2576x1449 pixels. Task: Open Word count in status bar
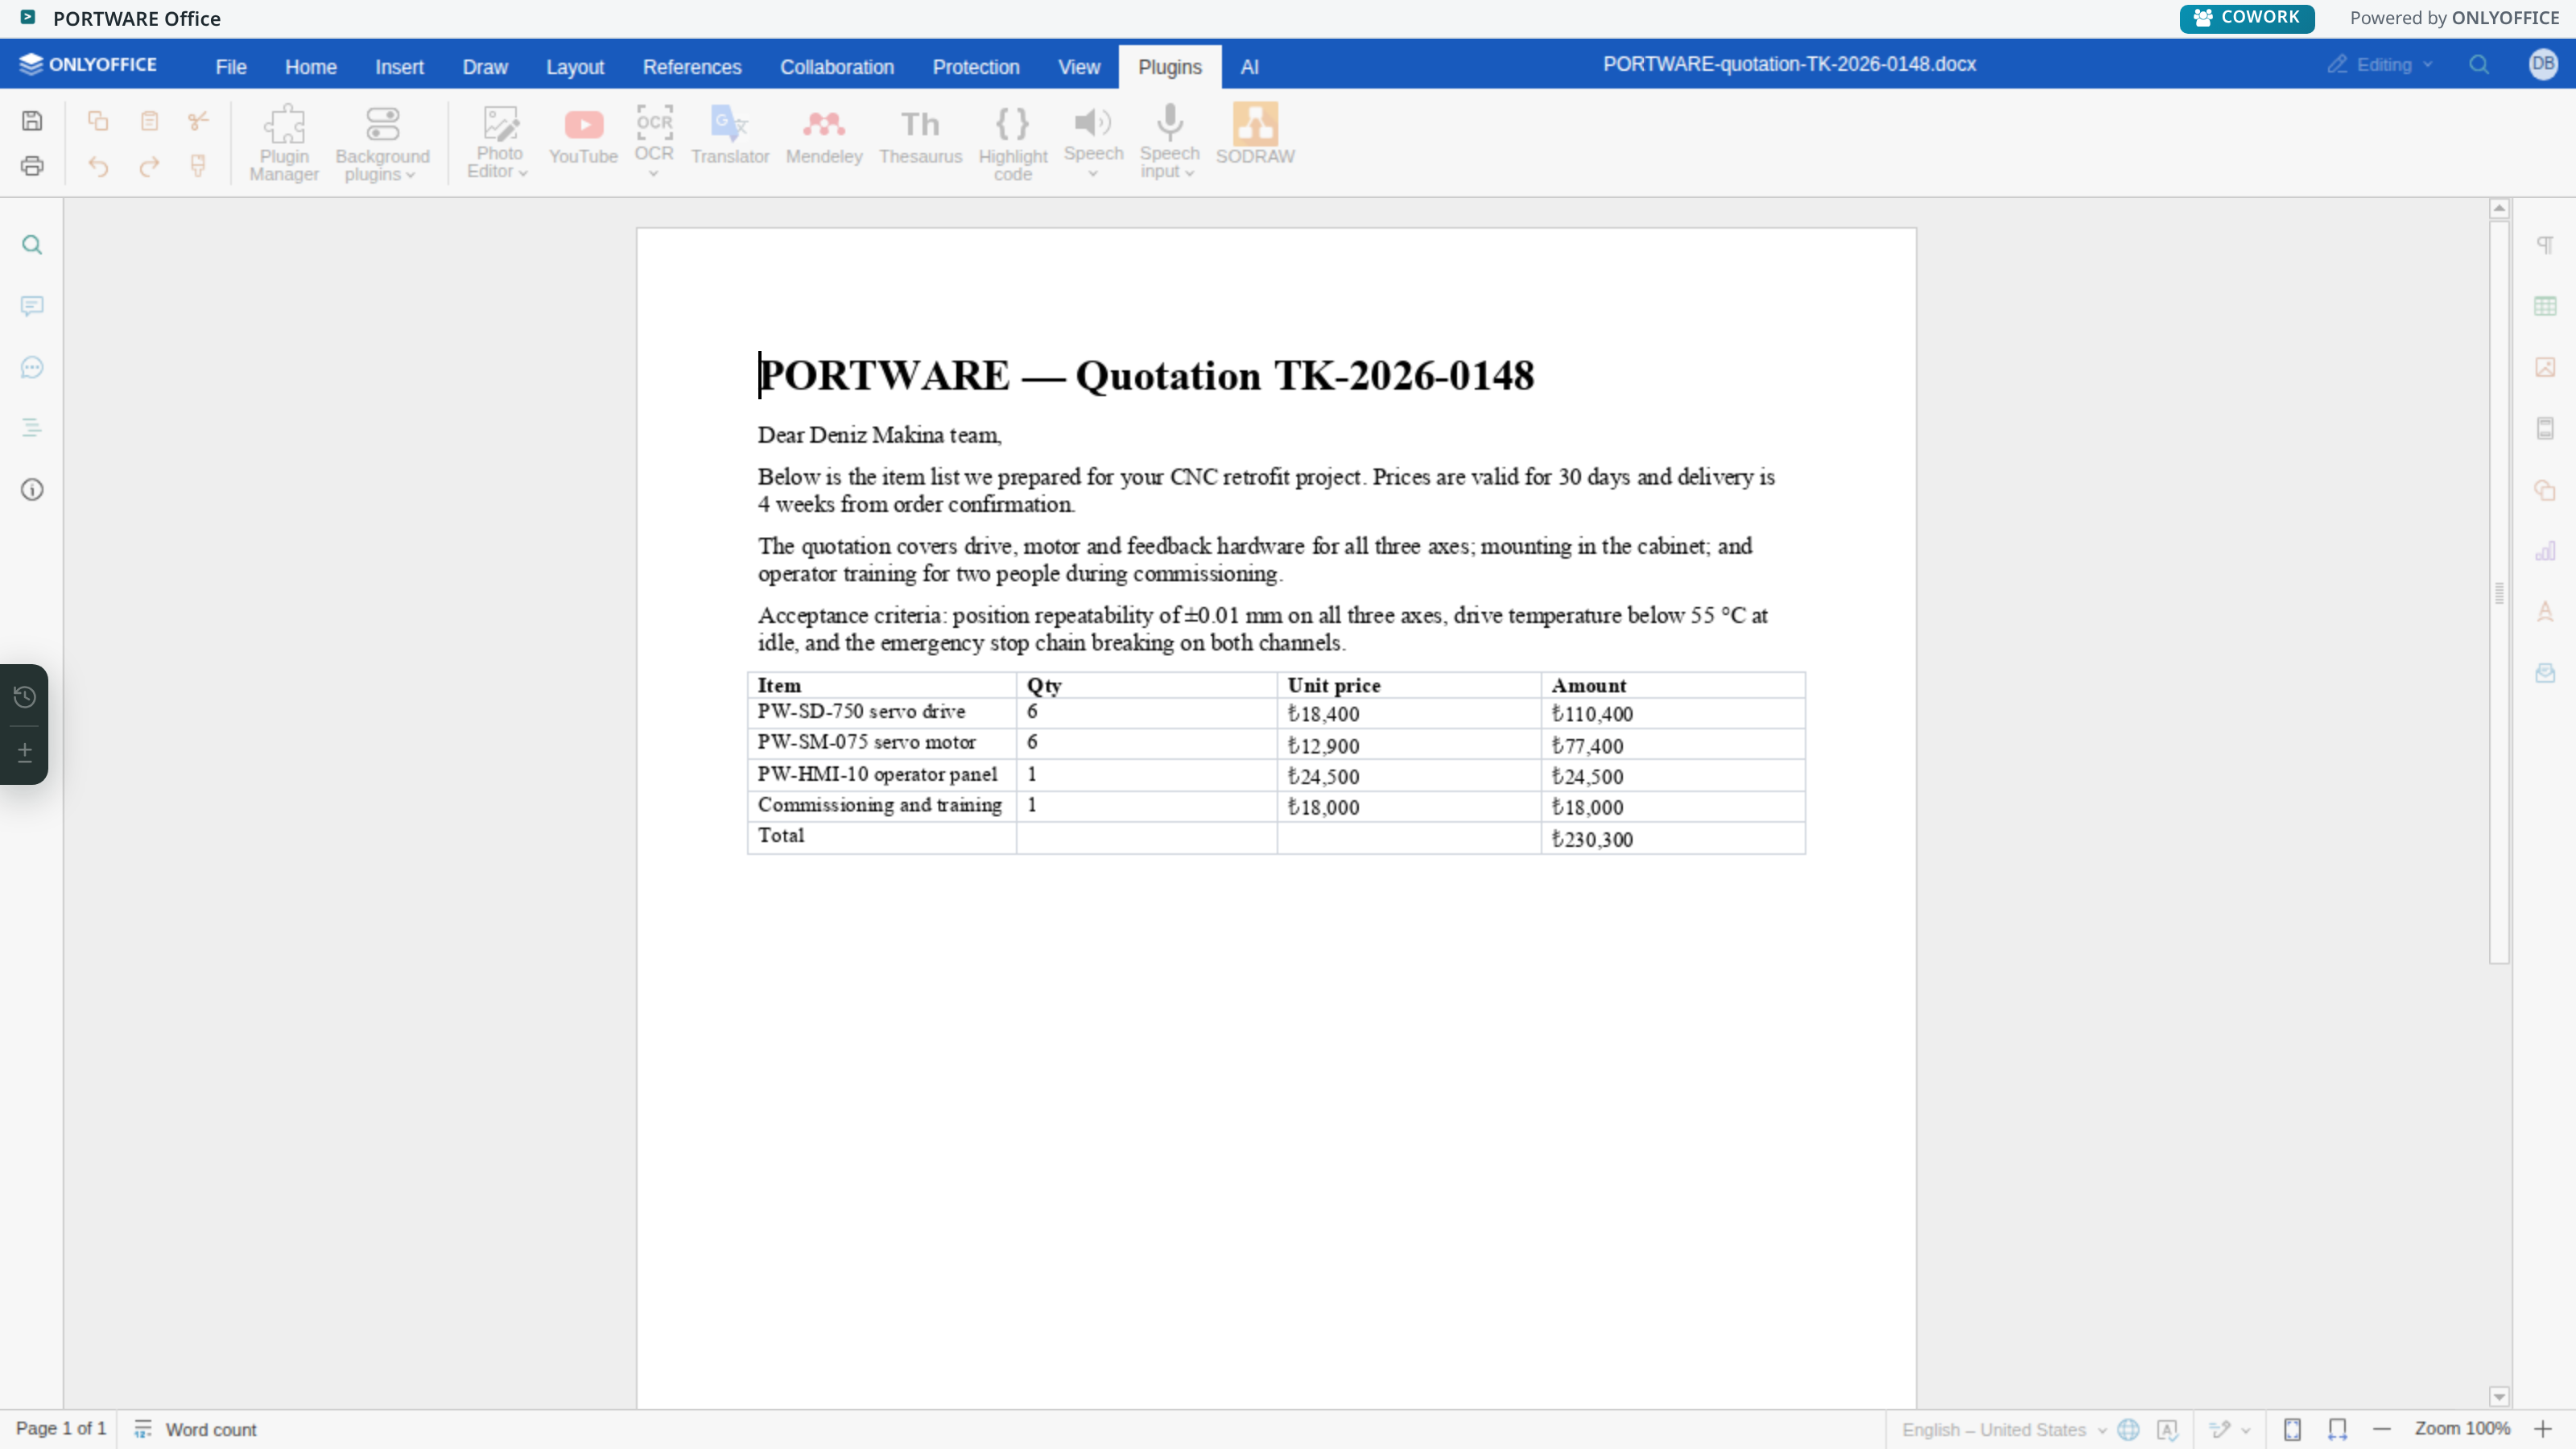coord(196,1430)
